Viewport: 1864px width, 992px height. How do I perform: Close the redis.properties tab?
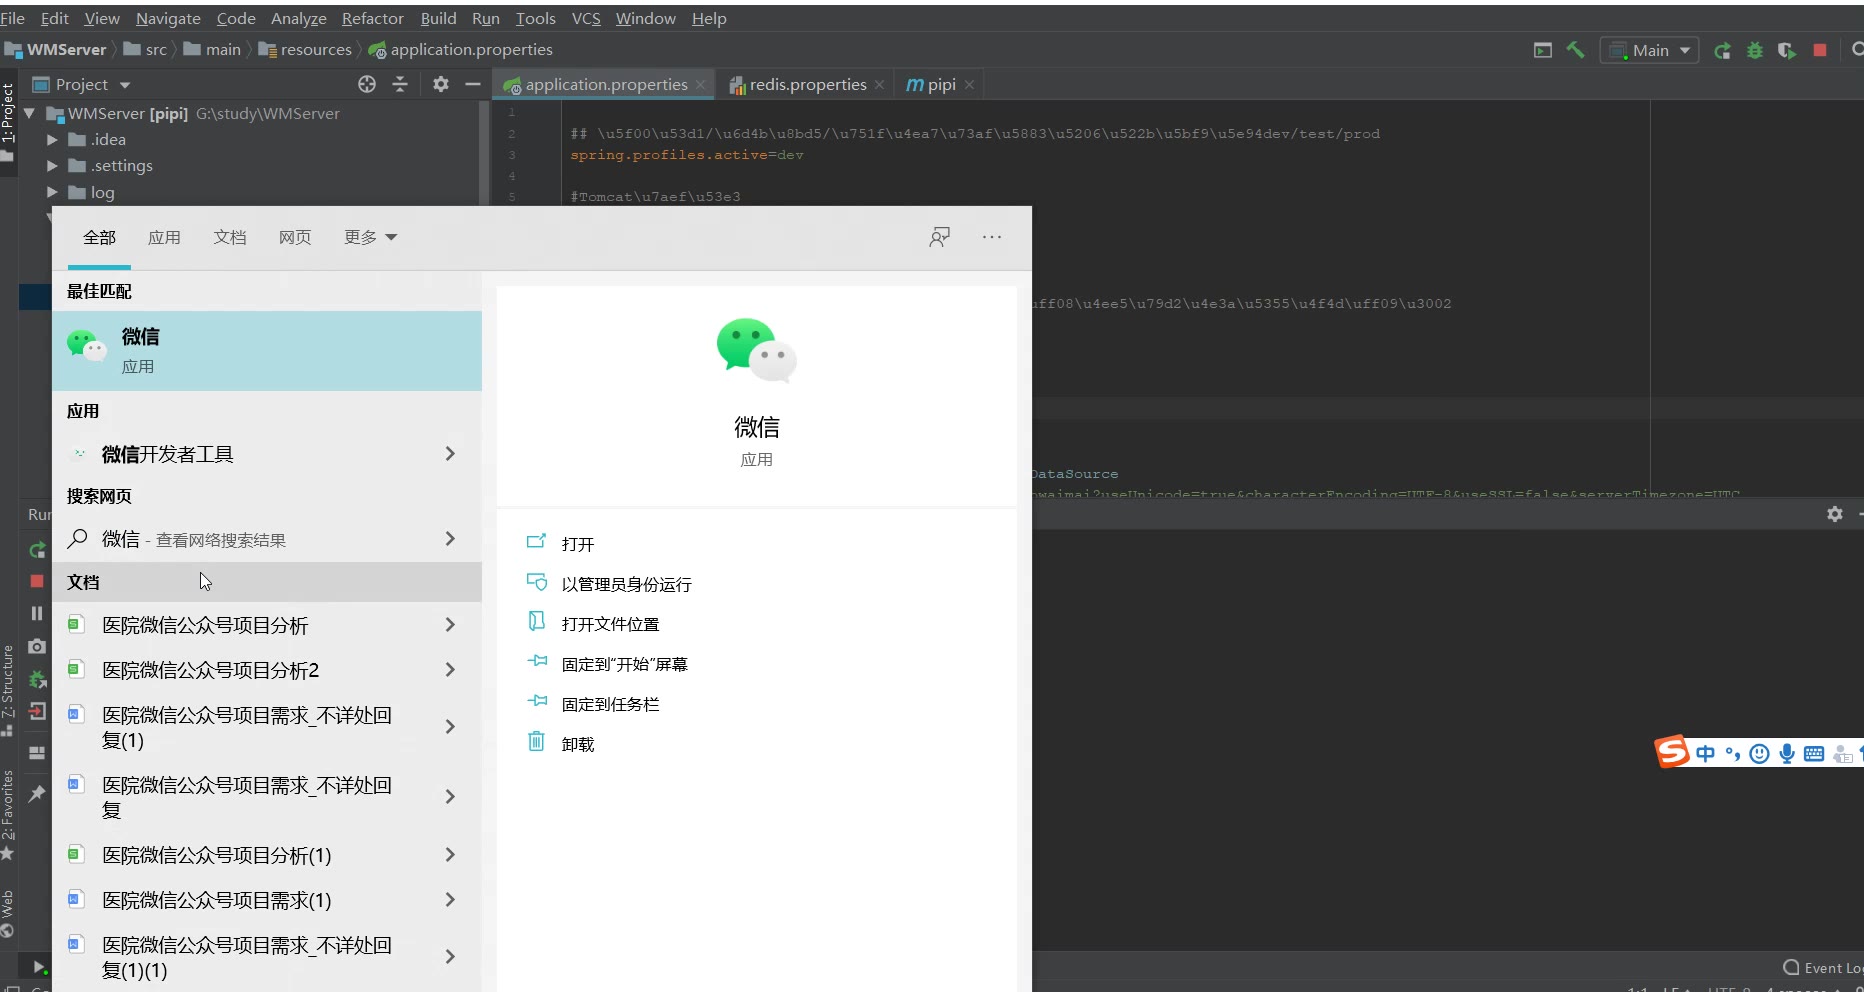(x=879, y=85)
